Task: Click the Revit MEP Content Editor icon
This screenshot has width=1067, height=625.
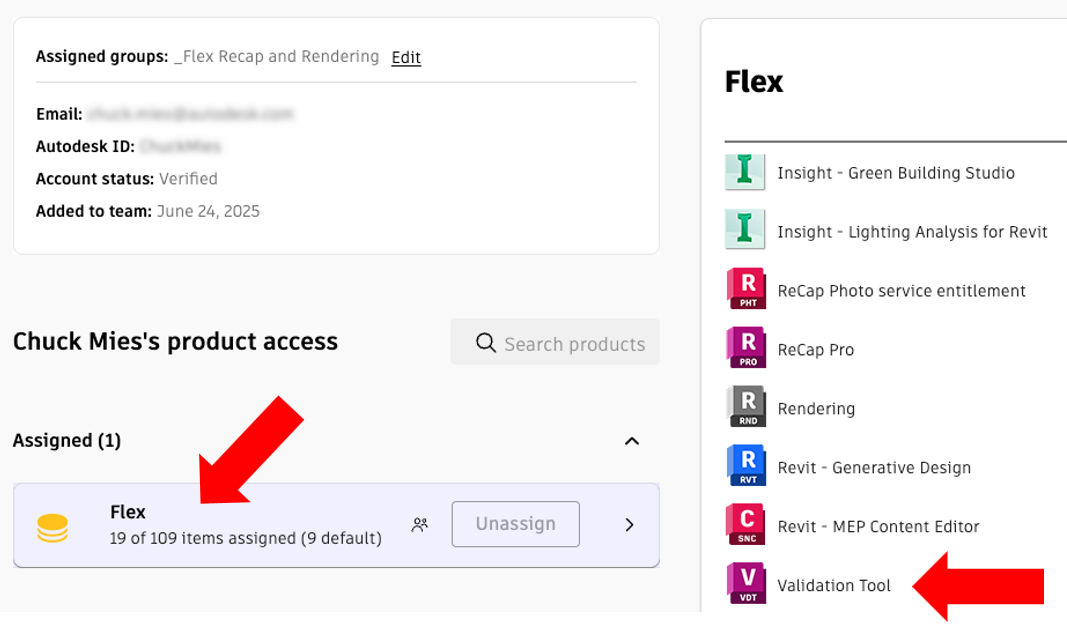Action: click(x=746, y=525)
